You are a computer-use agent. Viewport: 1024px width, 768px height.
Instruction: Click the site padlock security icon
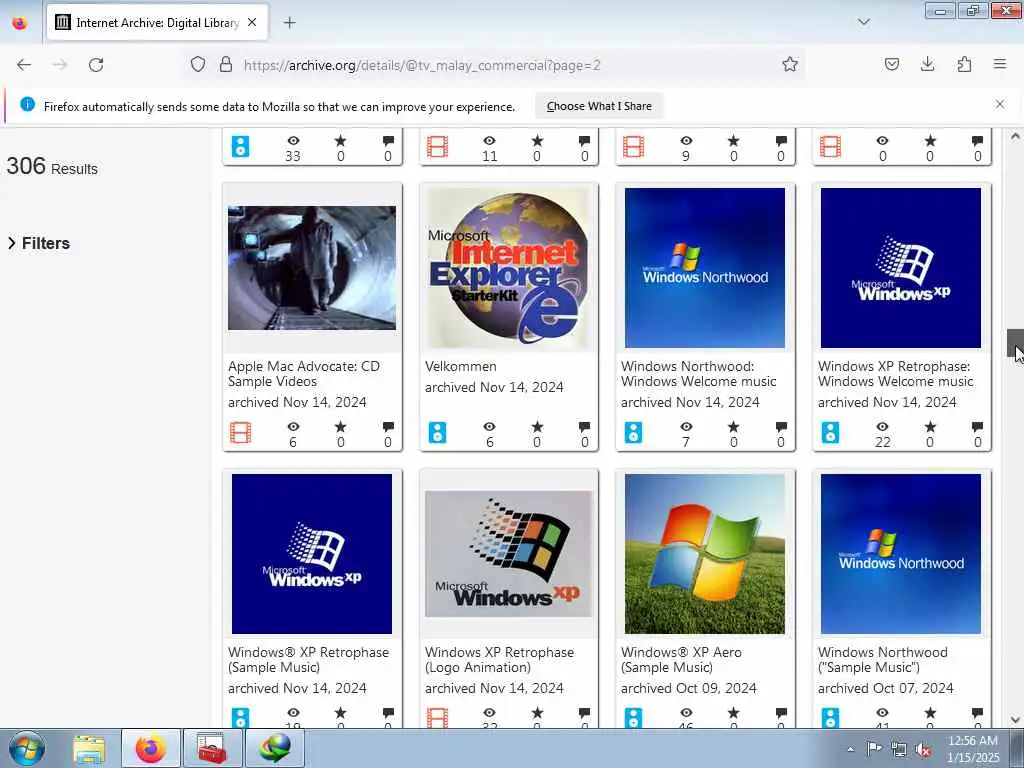pyautogui.click(x=226, y=64)
